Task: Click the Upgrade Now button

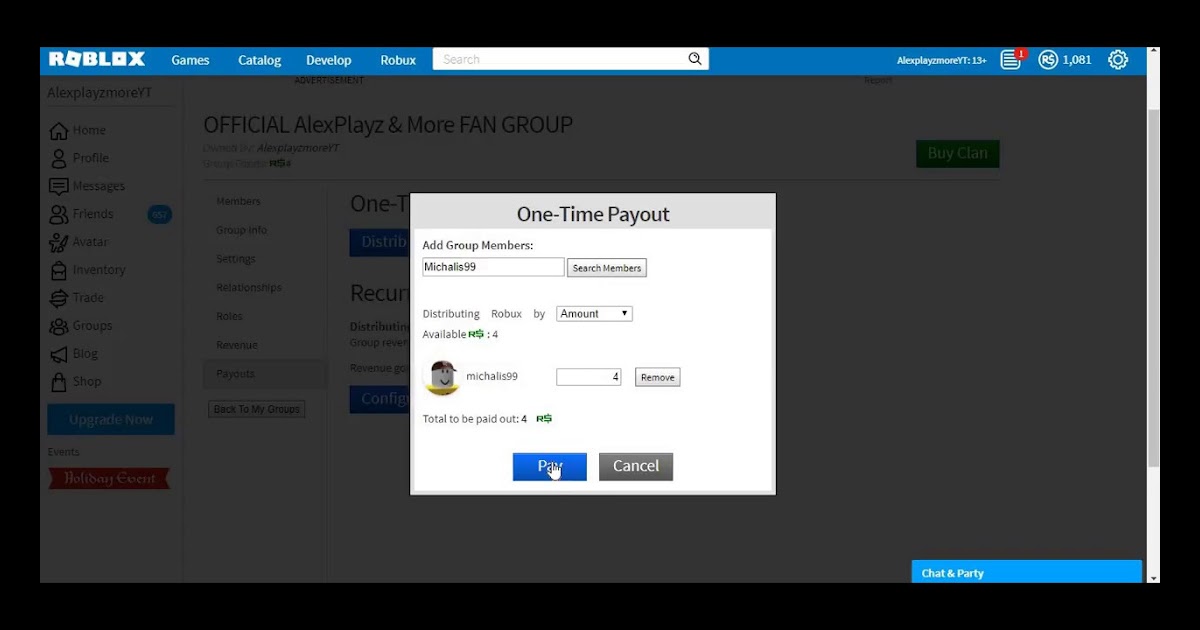Action: pos(111,420)
